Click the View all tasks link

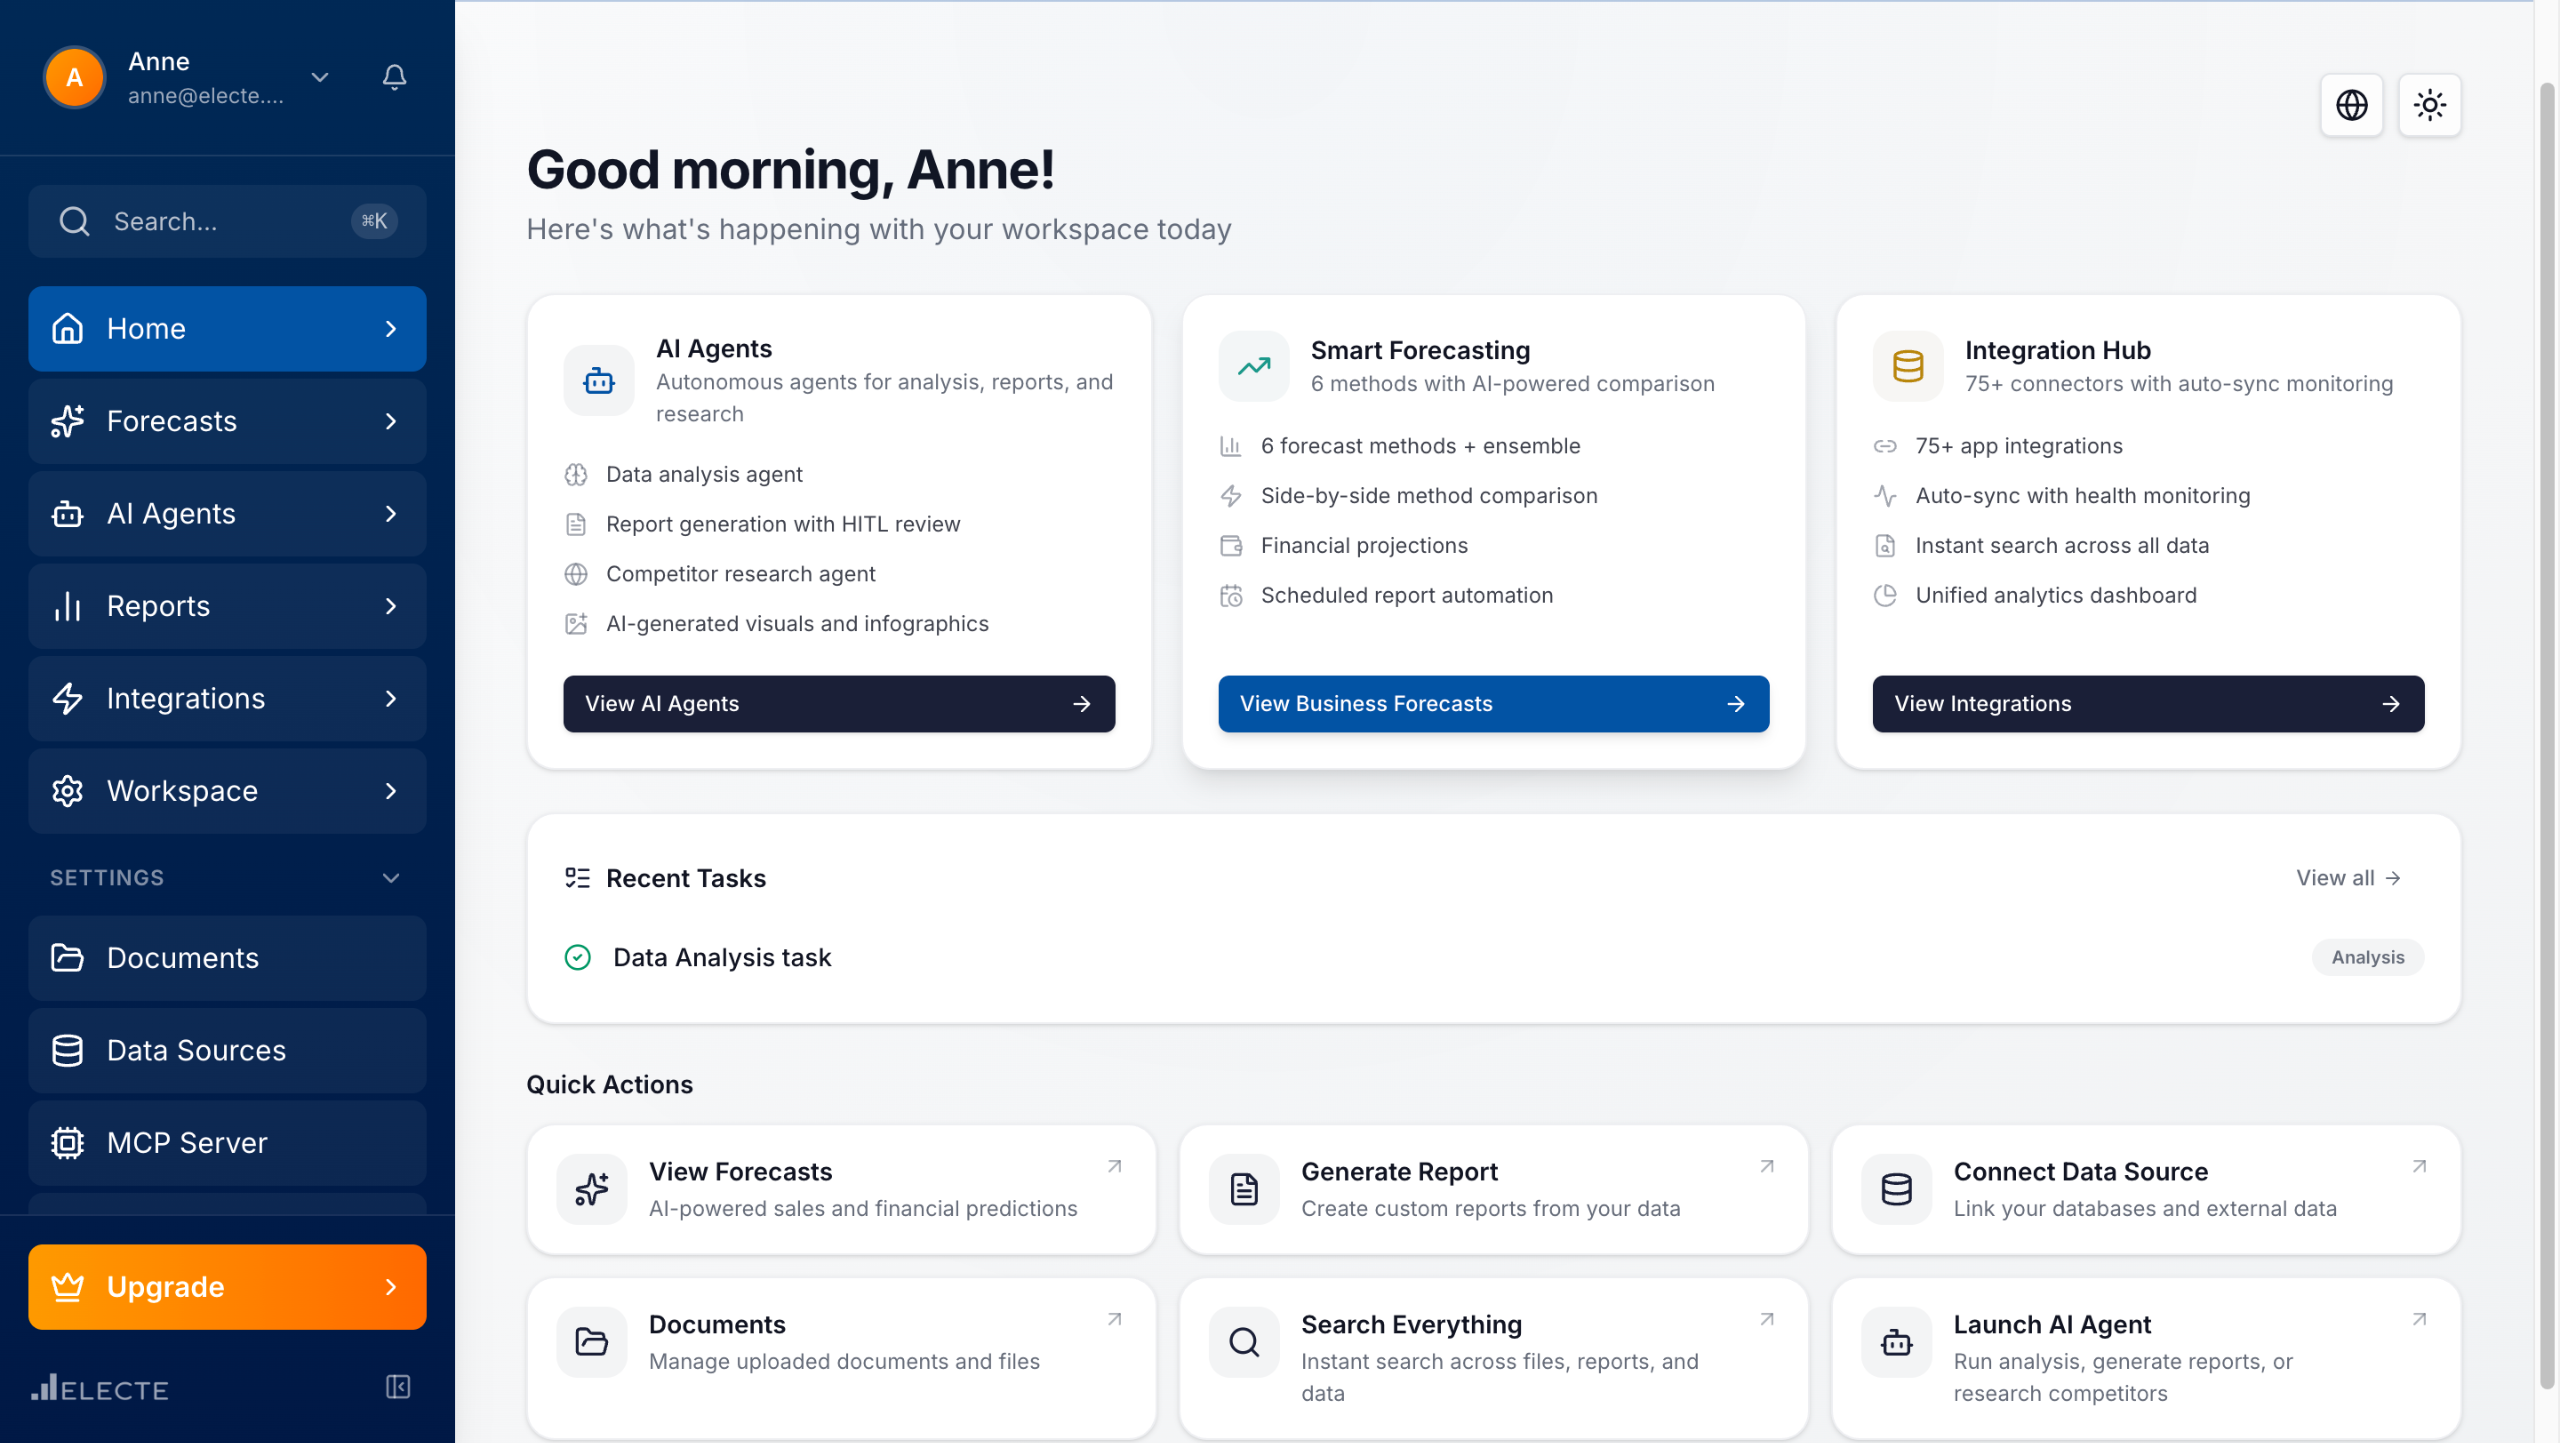pos(2347,878)
